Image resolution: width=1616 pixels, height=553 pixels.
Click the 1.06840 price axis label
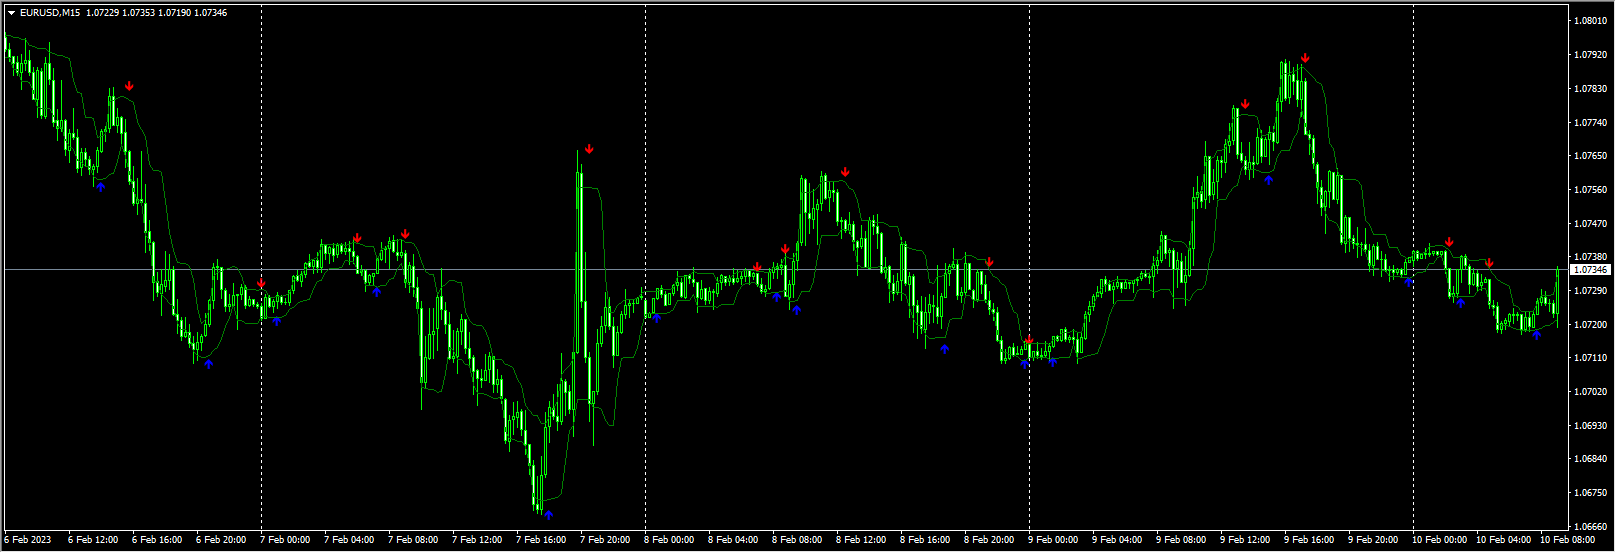point(1590,459)
